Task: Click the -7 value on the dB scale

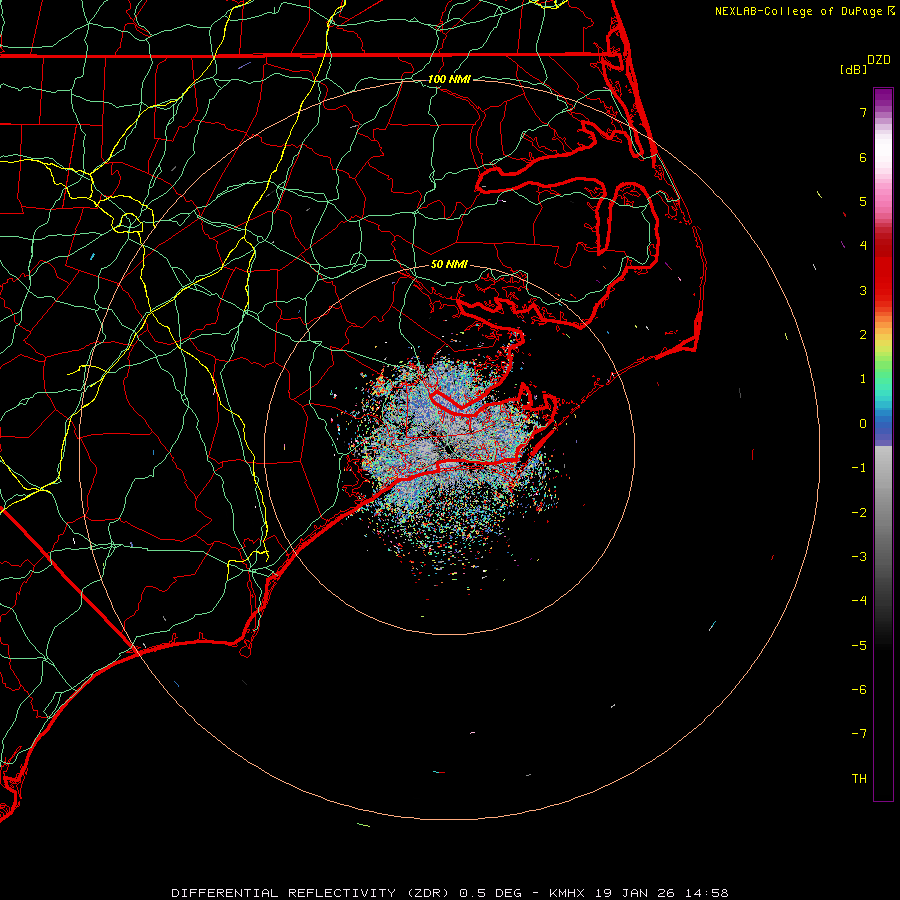Action: [x=859, y=734]
